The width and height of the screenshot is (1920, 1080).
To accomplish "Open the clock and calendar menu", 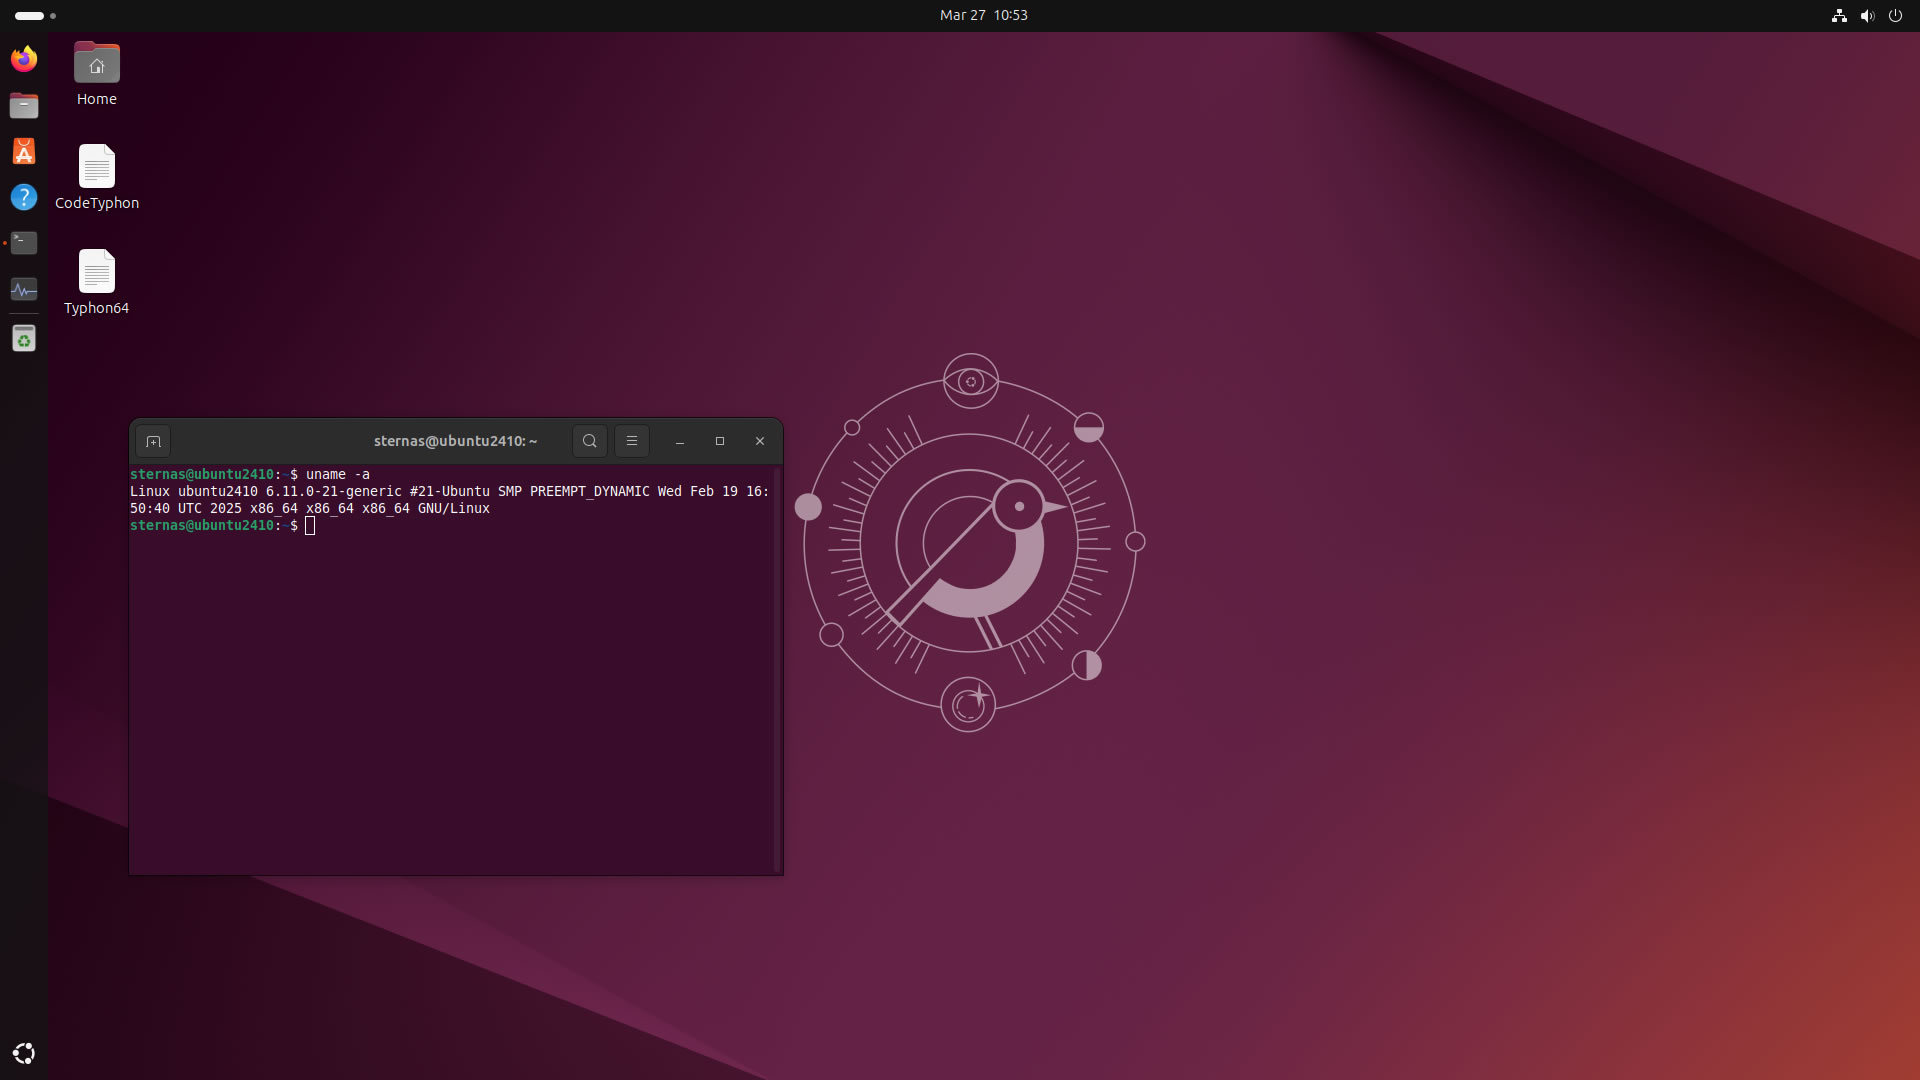I will 983,15.
